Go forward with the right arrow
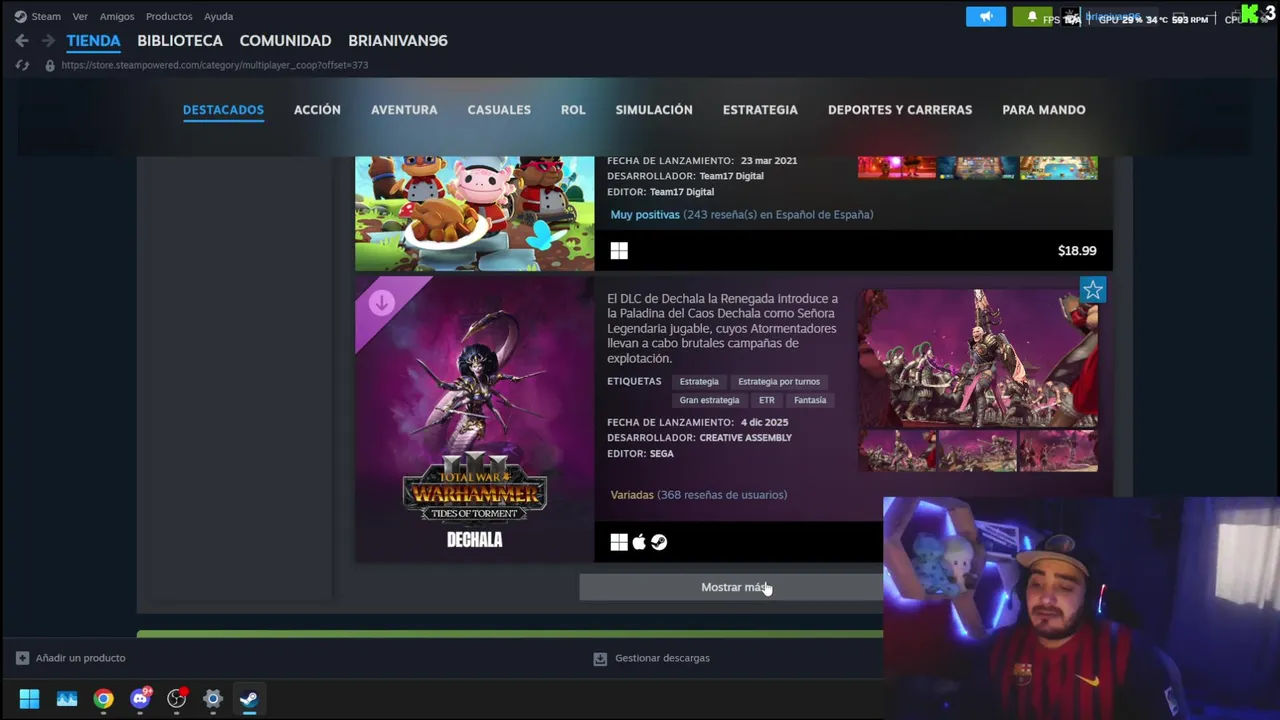 coord(48,41)
